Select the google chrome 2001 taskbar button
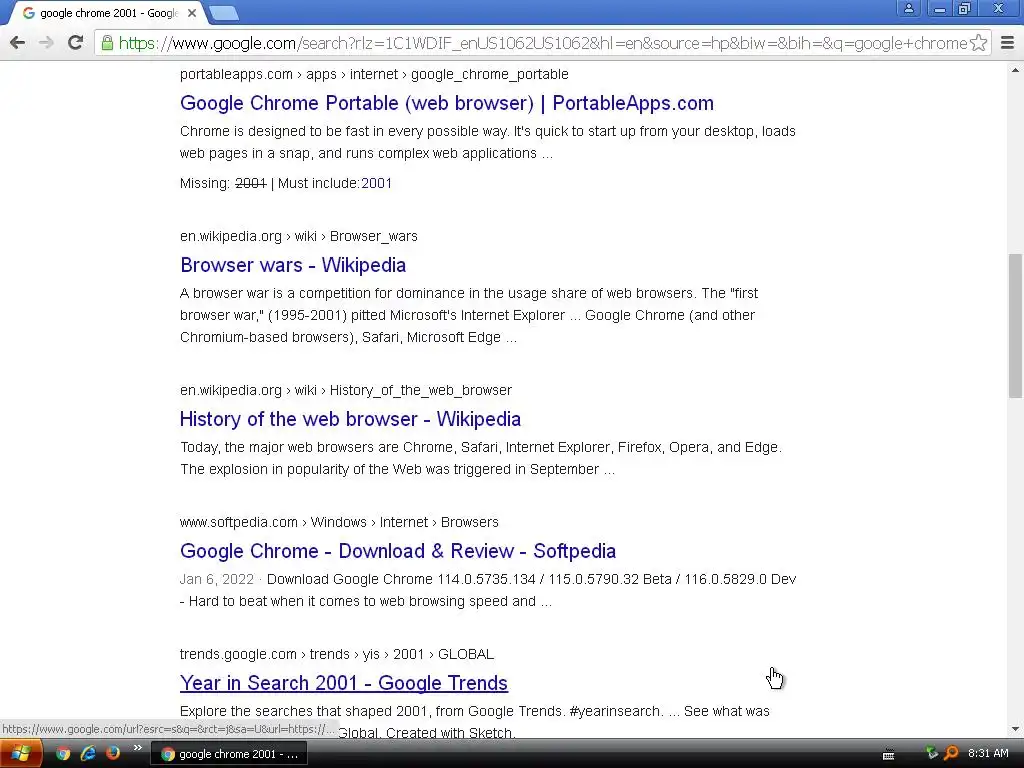This screenshot has width=1024, height=768. pyautogui.click(x=230, y=754)
